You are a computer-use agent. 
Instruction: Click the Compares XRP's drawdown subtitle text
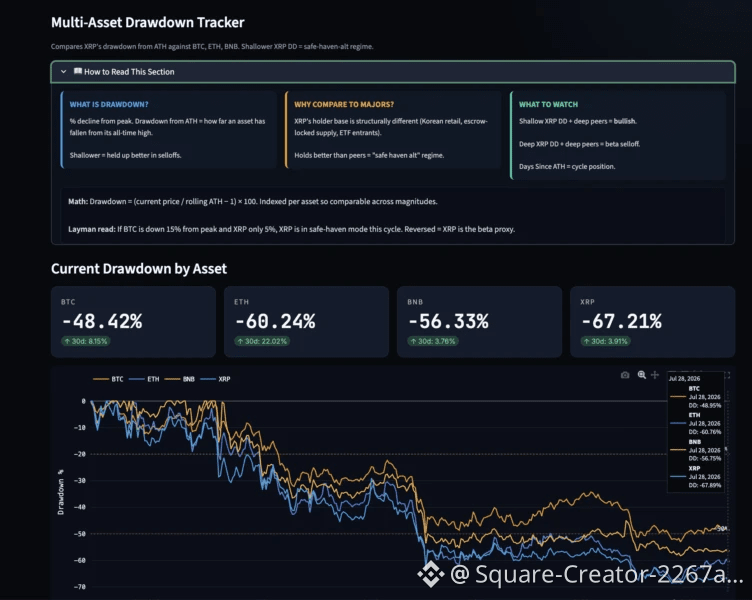click(212, 47)
